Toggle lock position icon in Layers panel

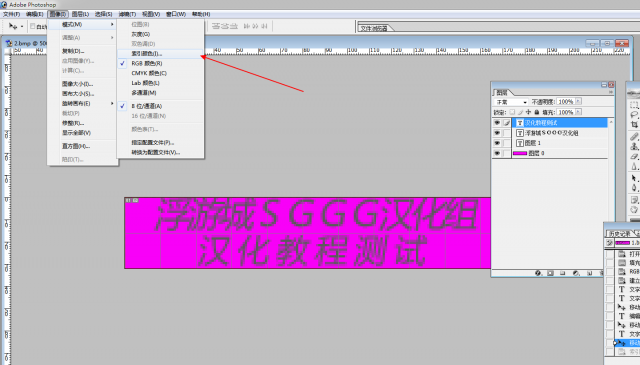point(529,112)
